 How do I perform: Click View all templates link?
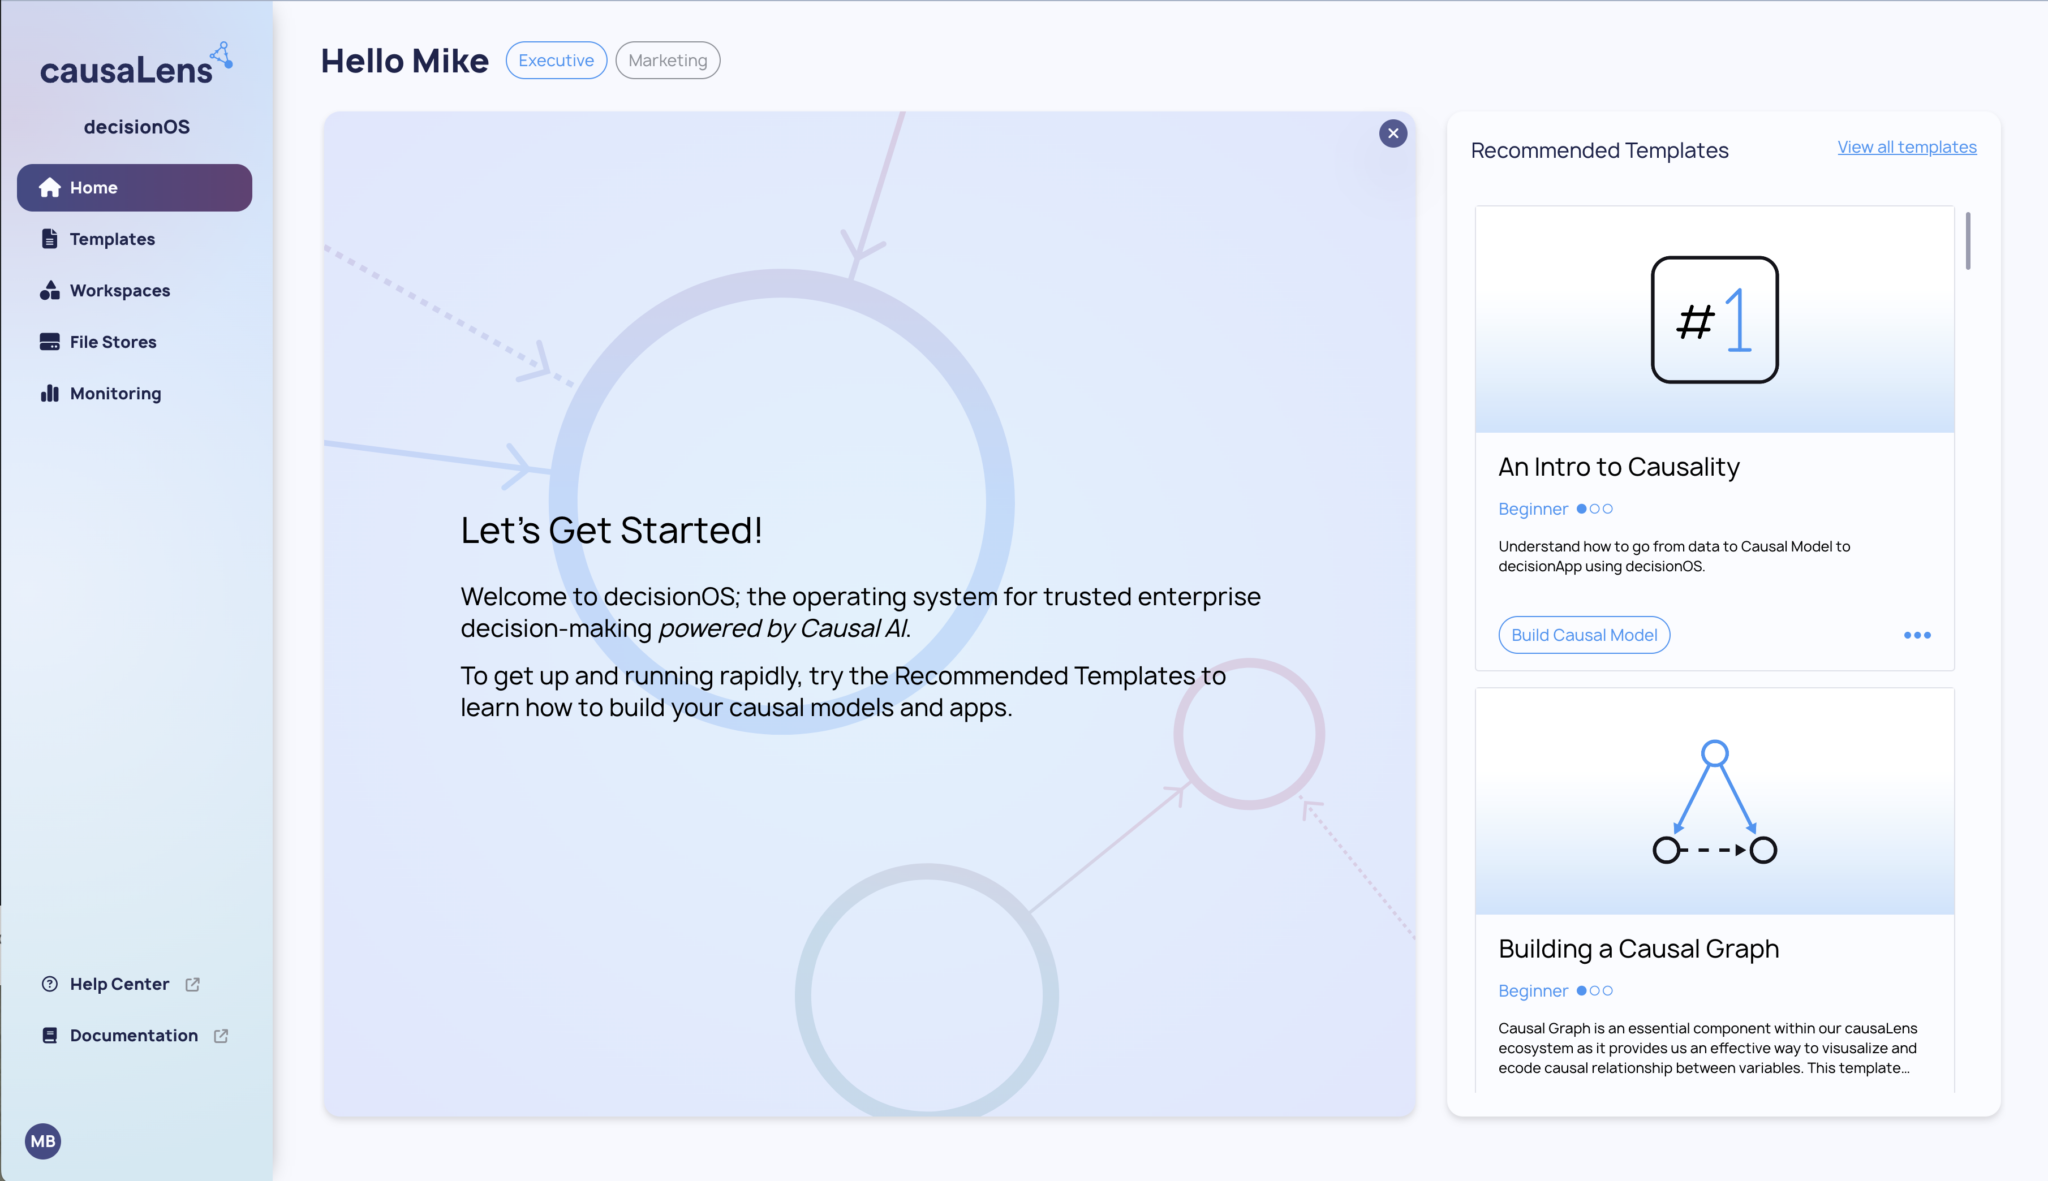click(x=1906, y=148)
